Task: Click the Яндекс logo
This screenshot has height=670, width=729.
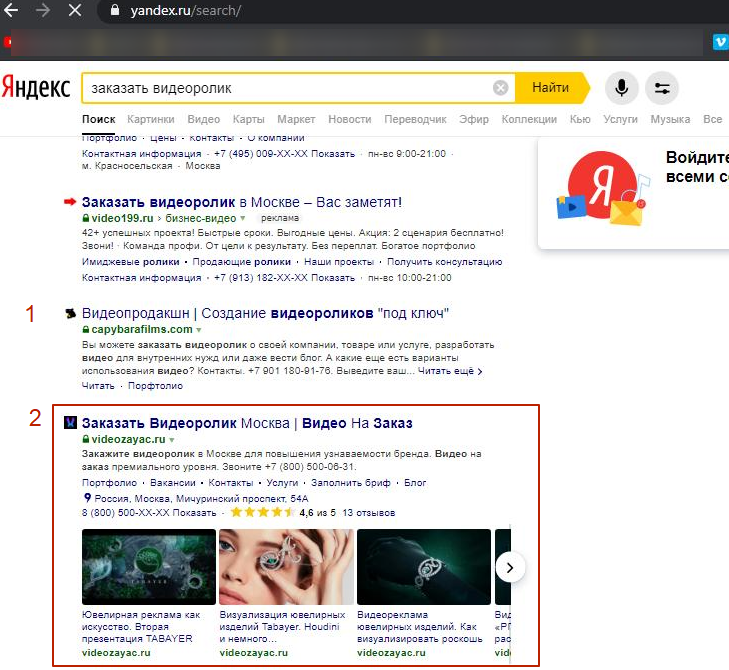Action: (36, 88)
